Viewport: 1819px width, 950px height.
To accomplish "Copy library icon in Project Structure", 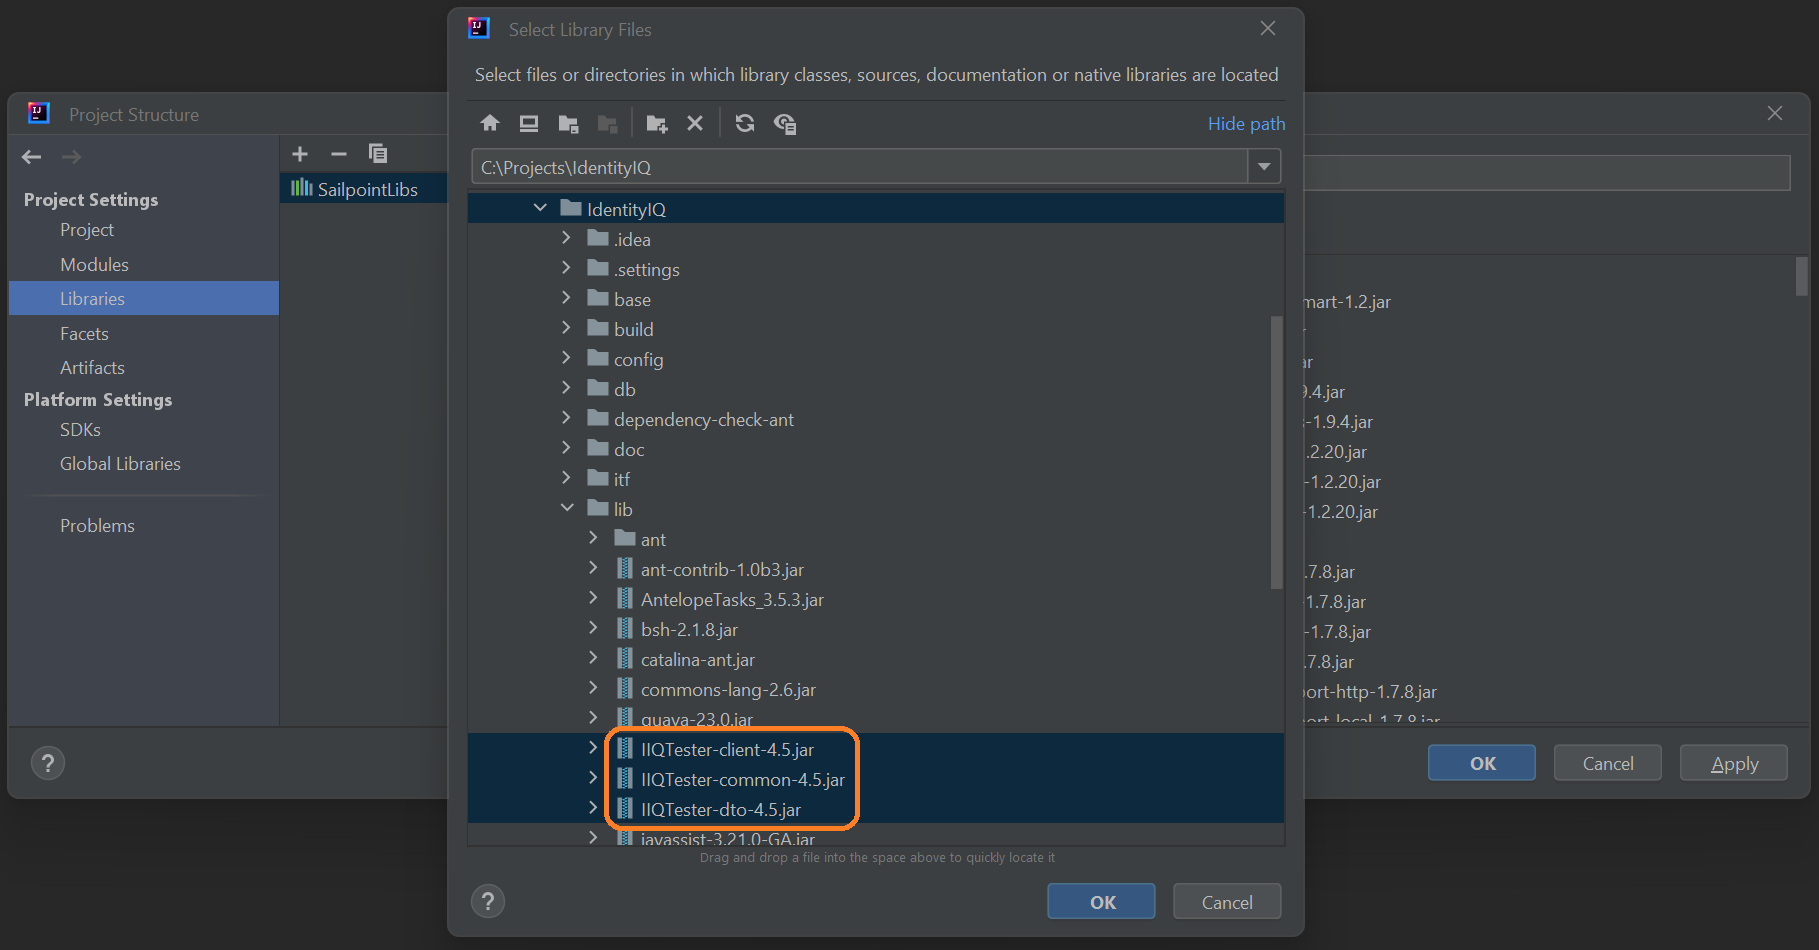I will 378,153.
